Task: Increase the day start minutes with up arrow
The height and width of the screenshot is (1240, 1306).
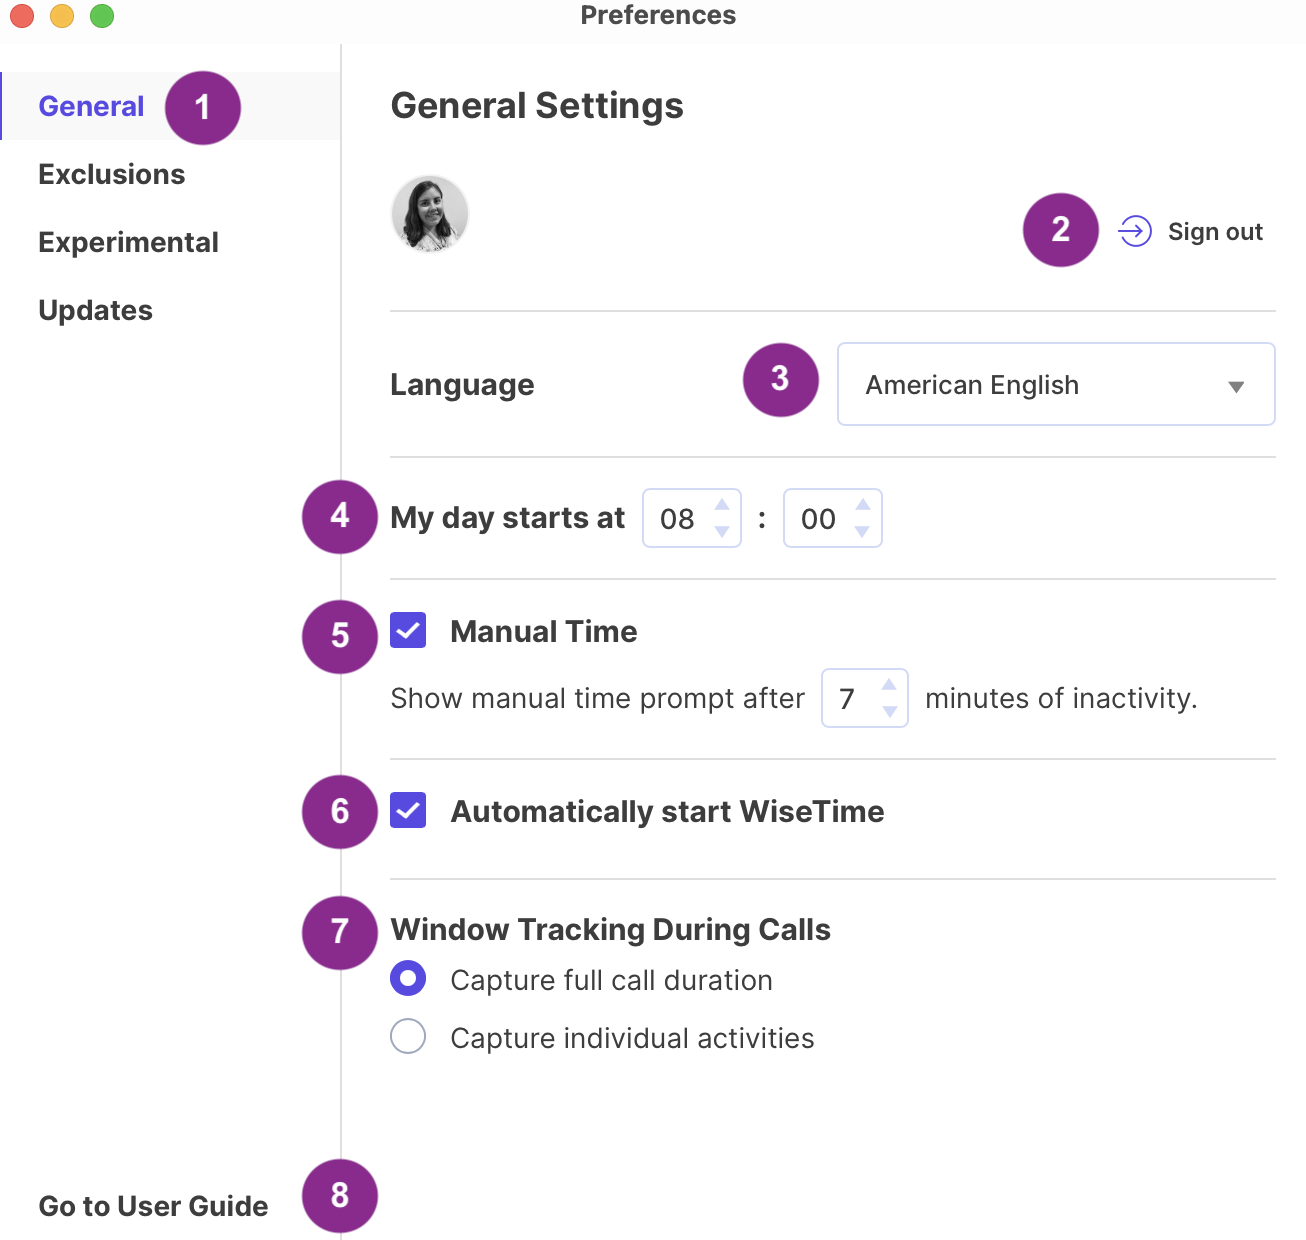Action: point(863,505)
